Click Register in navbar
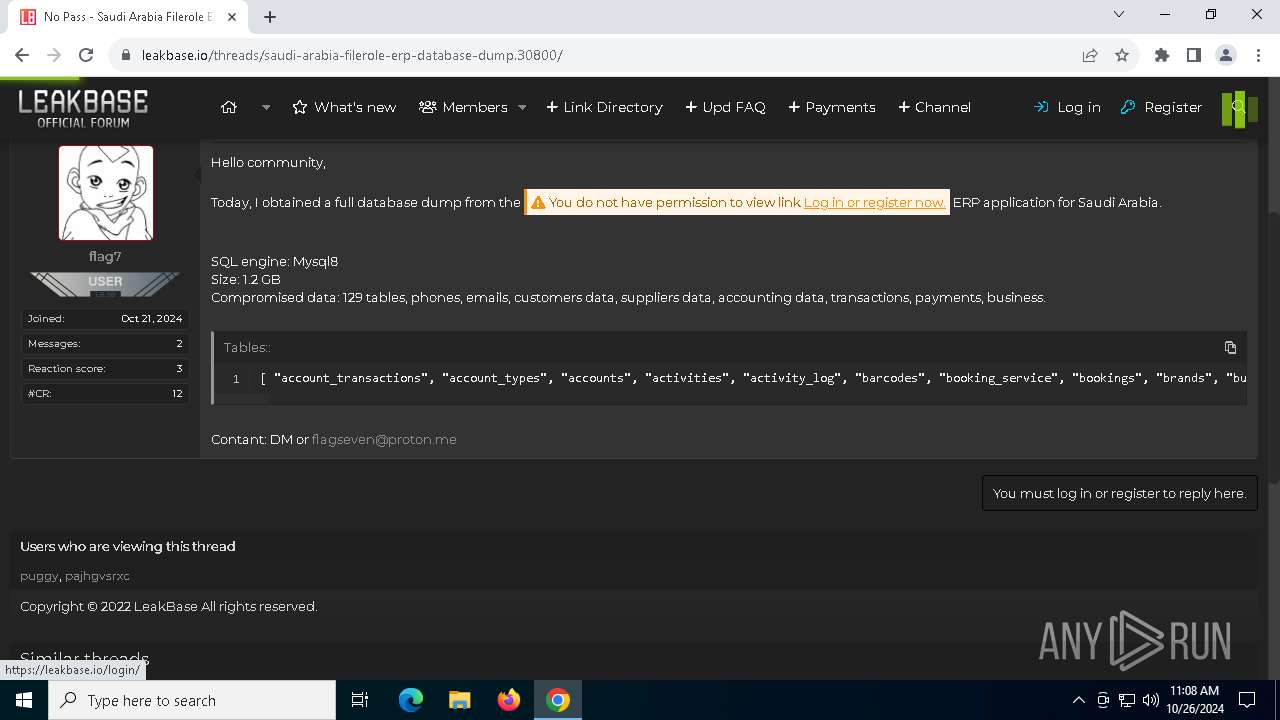The width and height of the screenshot is (1280, 720). [1161, 107]
